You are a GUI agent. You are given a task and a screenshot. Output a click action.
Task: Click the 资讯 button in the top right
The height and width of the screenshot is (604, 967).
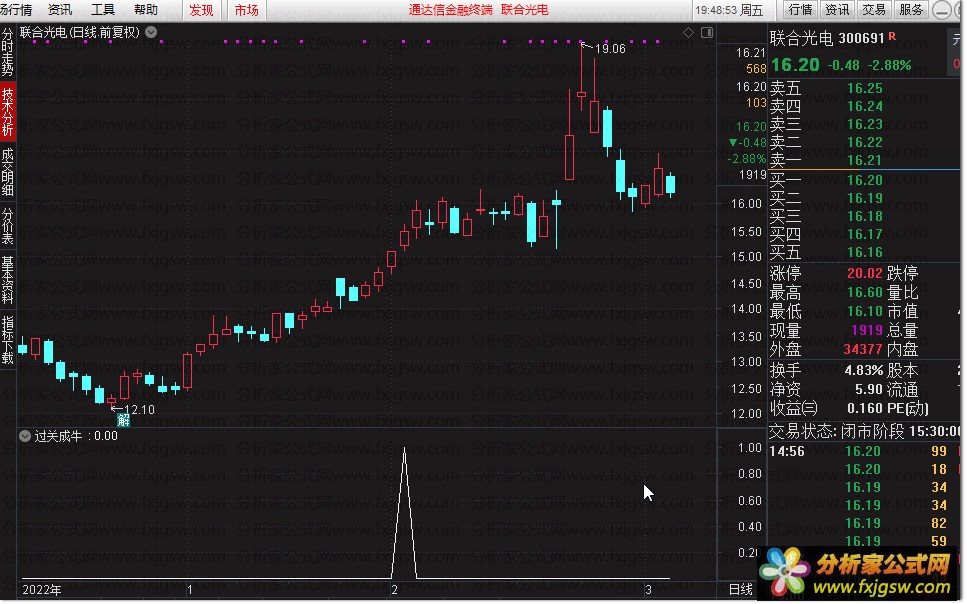(837, 10)
